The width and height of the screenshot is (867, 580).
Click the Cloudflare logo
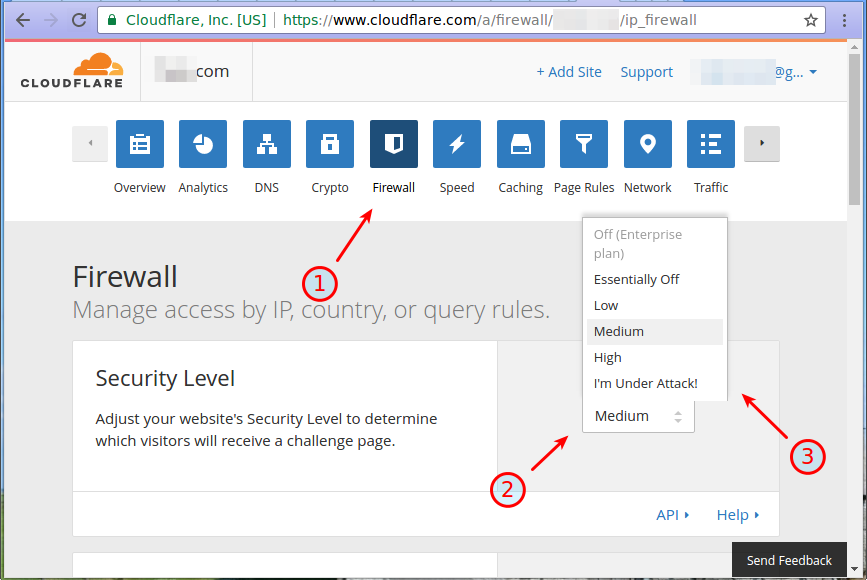coord(72,71)
